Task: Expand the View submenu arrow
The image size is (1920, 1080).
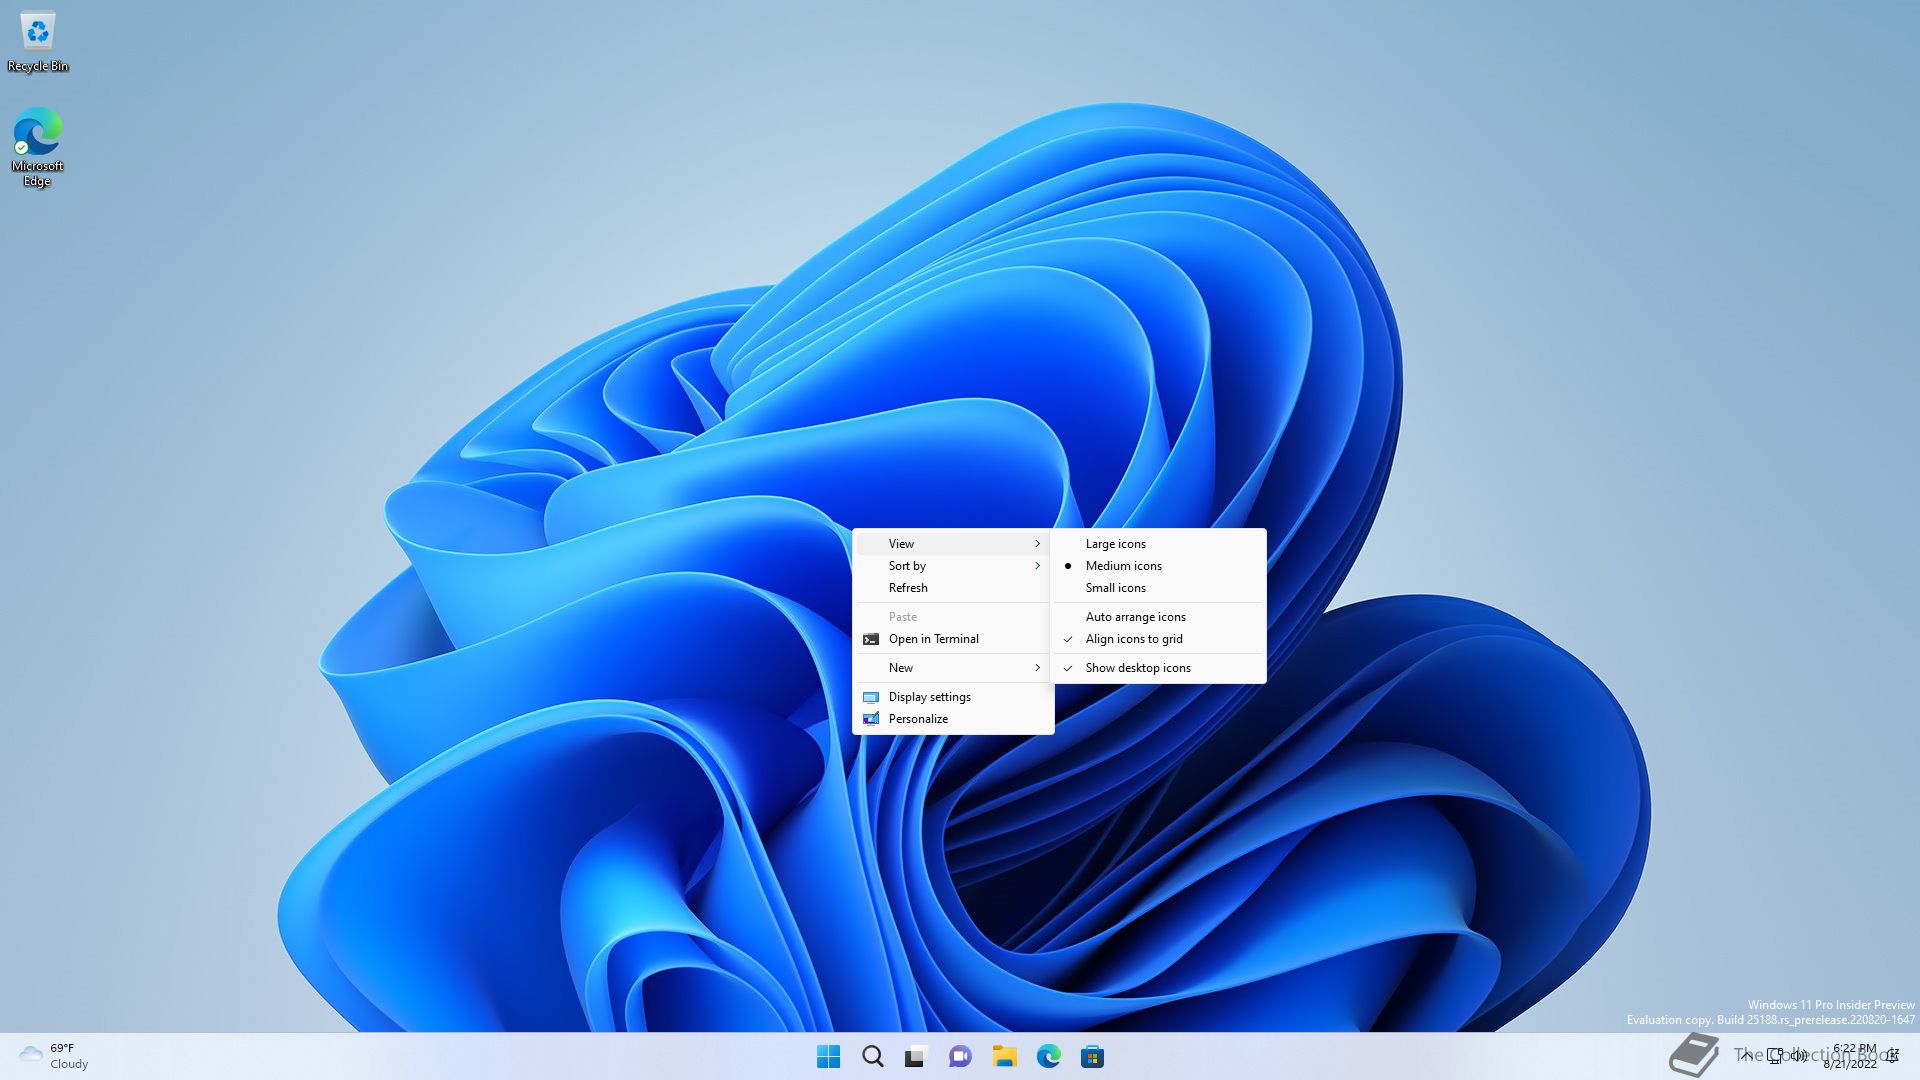Action: pyautogui.click(x=1037, y=544)
